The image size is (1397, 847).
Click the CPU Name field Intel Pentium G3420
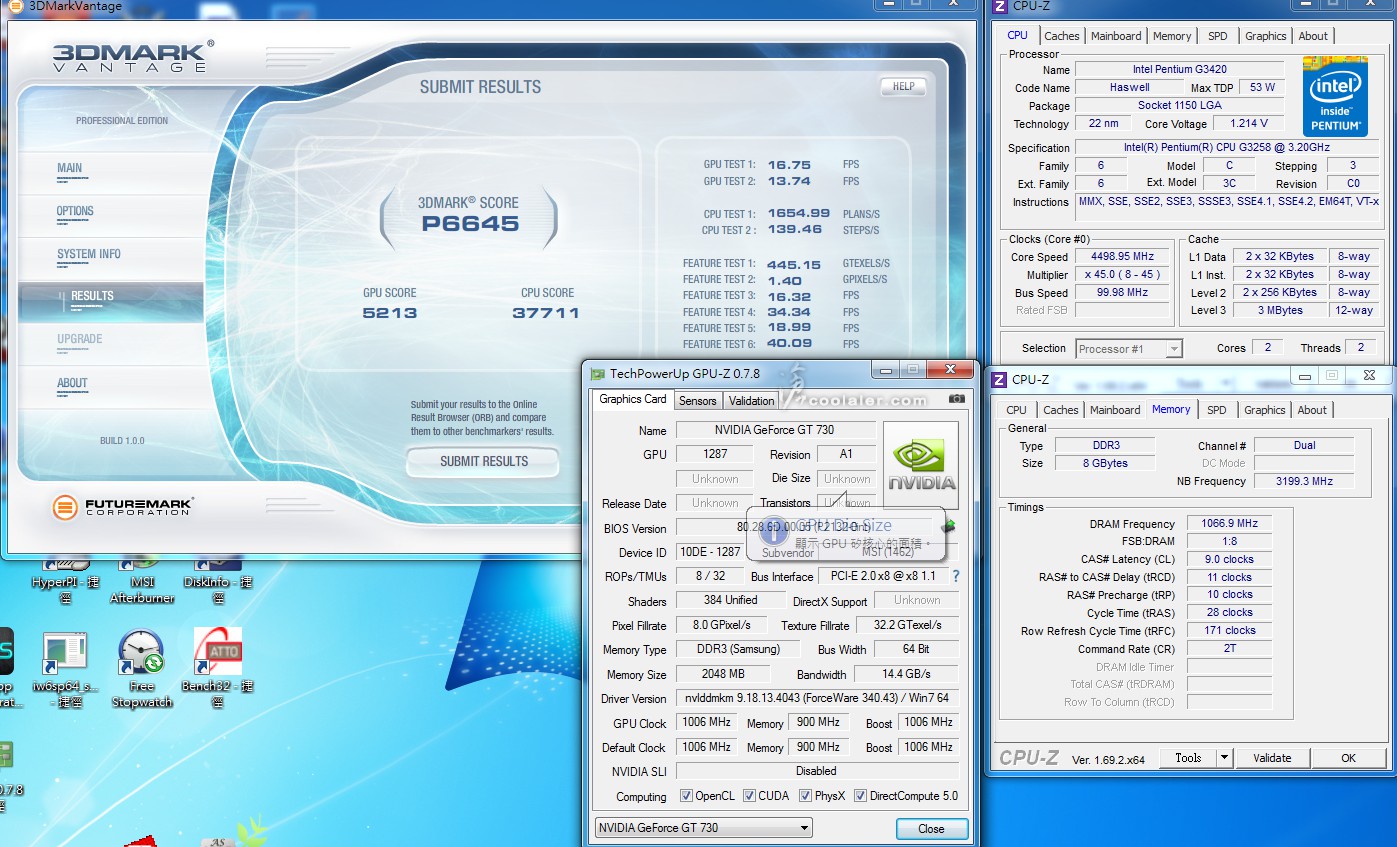[1180, 70]
